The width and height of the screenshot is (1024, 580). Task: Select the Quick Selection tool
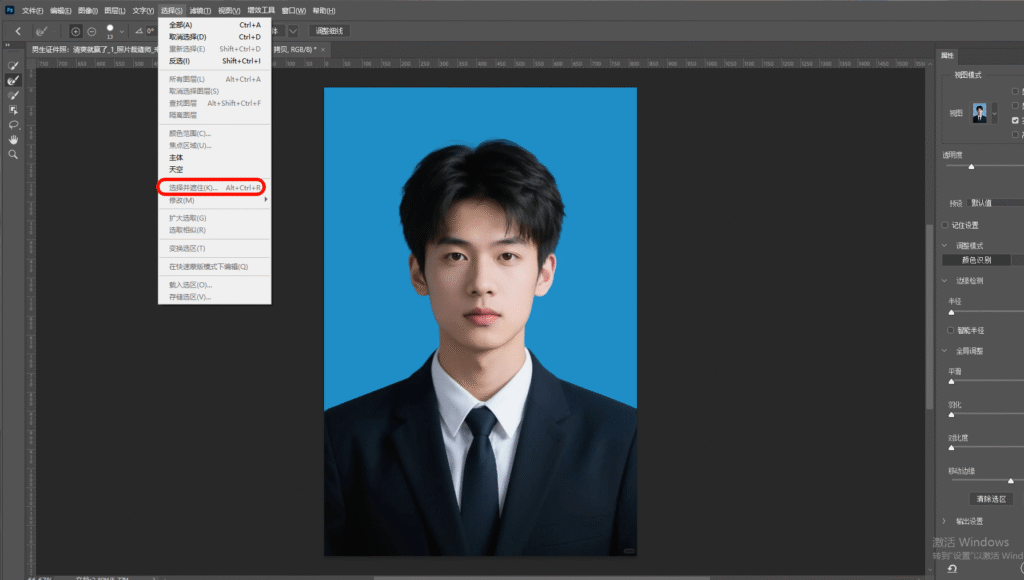[x=14, y=65]
